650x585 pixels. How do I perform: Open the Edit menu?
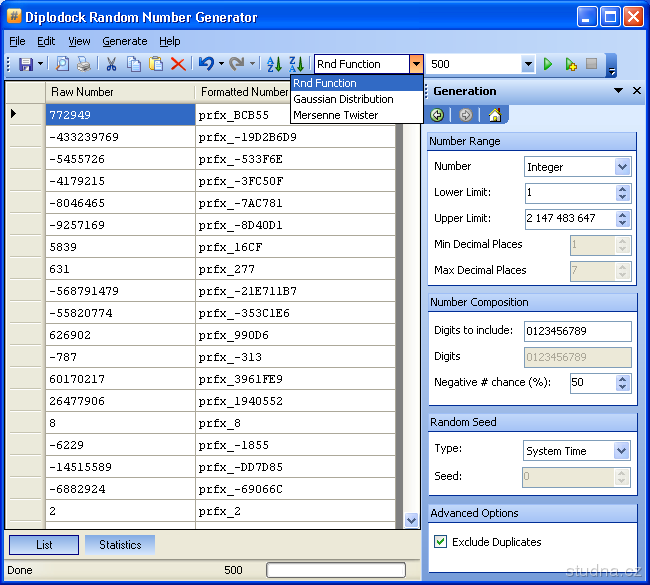point(46,41)
